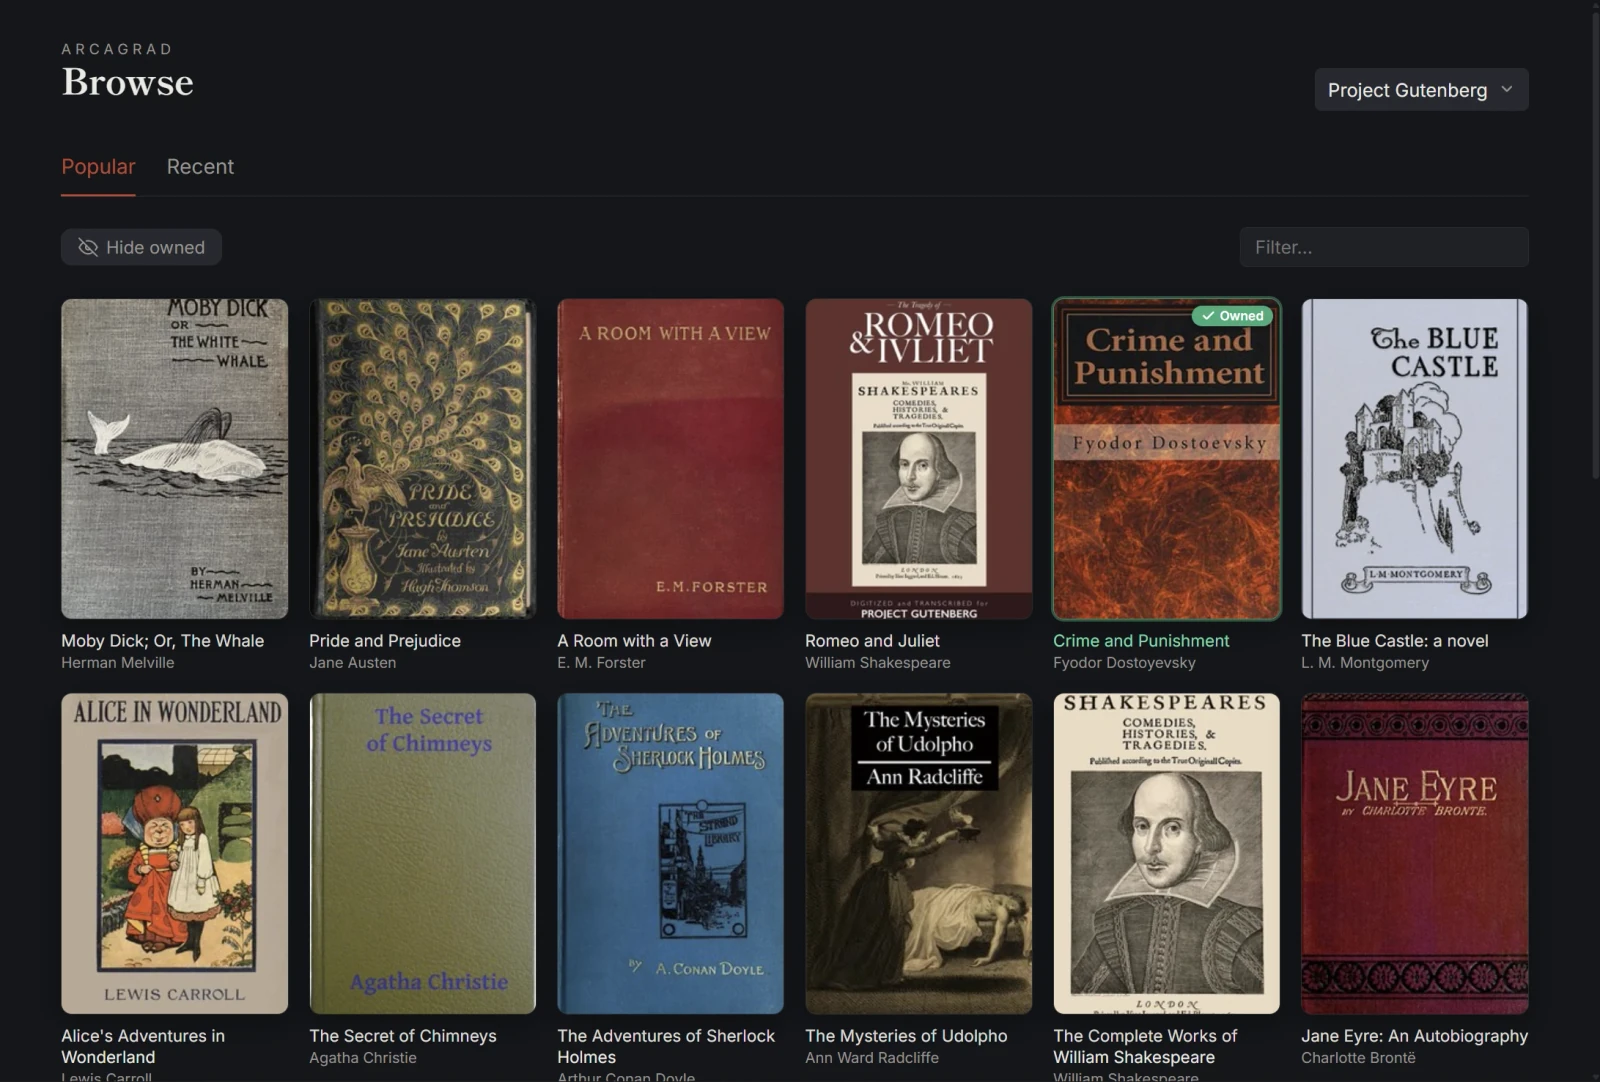Screen dimensions: 1600x1082
Task: Click the crossed-eye icon in Hide owned
Action: pyautogui.click(x=88, y=247)
